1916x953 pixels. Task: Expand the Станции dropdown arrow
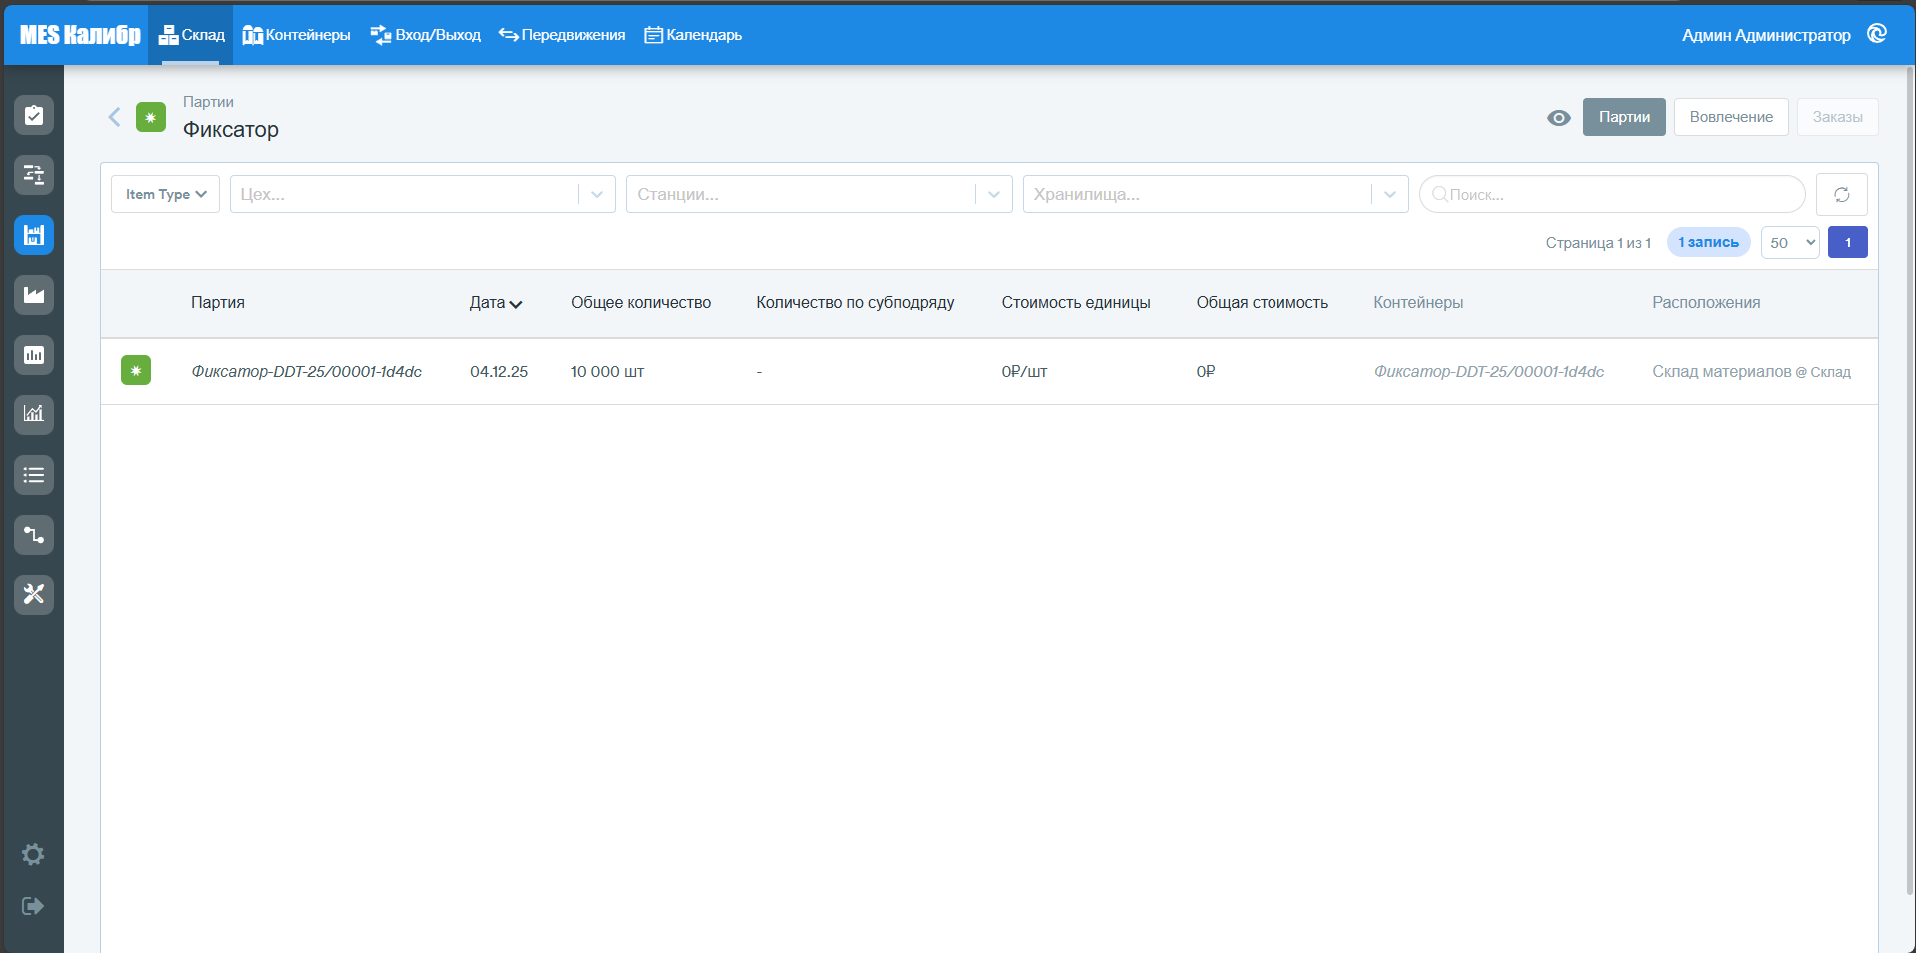coord(993,194)
